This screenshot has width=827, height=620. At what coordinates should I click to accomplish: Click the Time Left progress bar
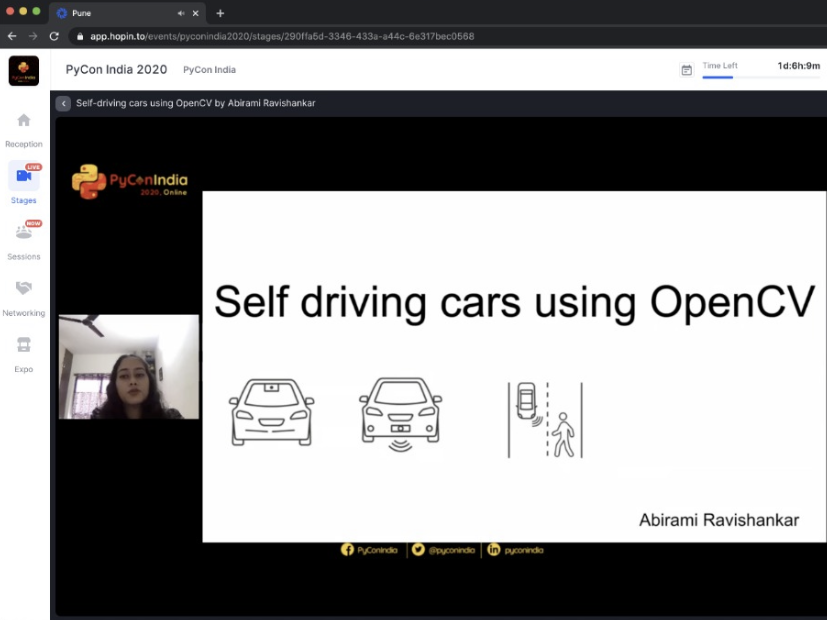tap(761, 78)
